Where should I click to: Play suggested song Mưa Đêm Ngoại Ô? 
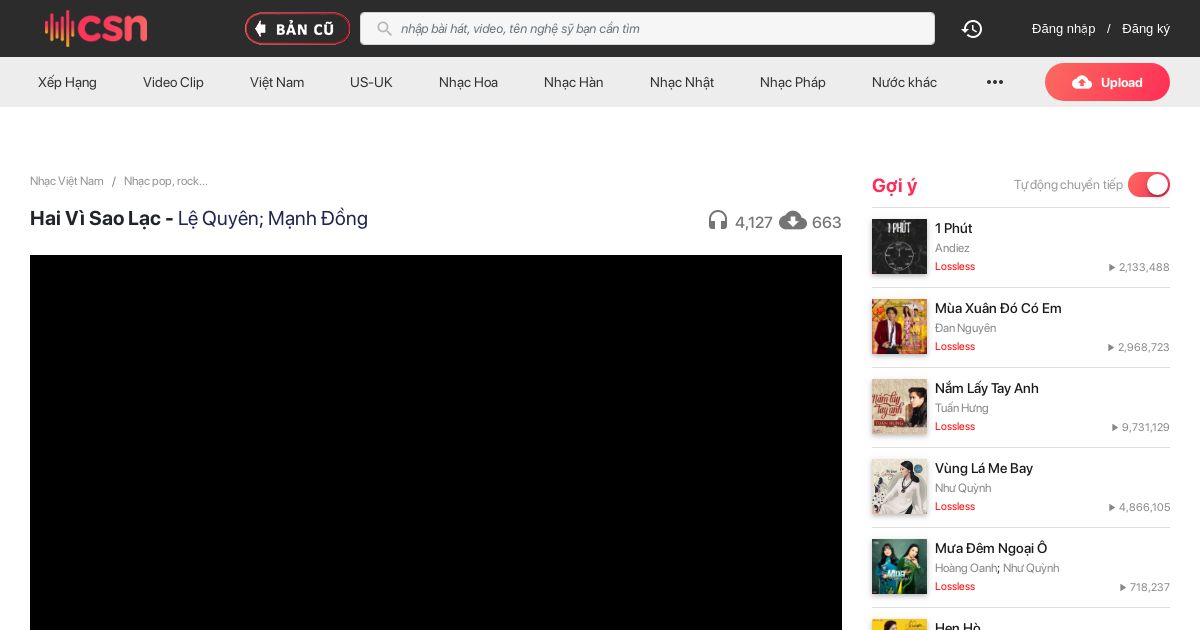991,548
